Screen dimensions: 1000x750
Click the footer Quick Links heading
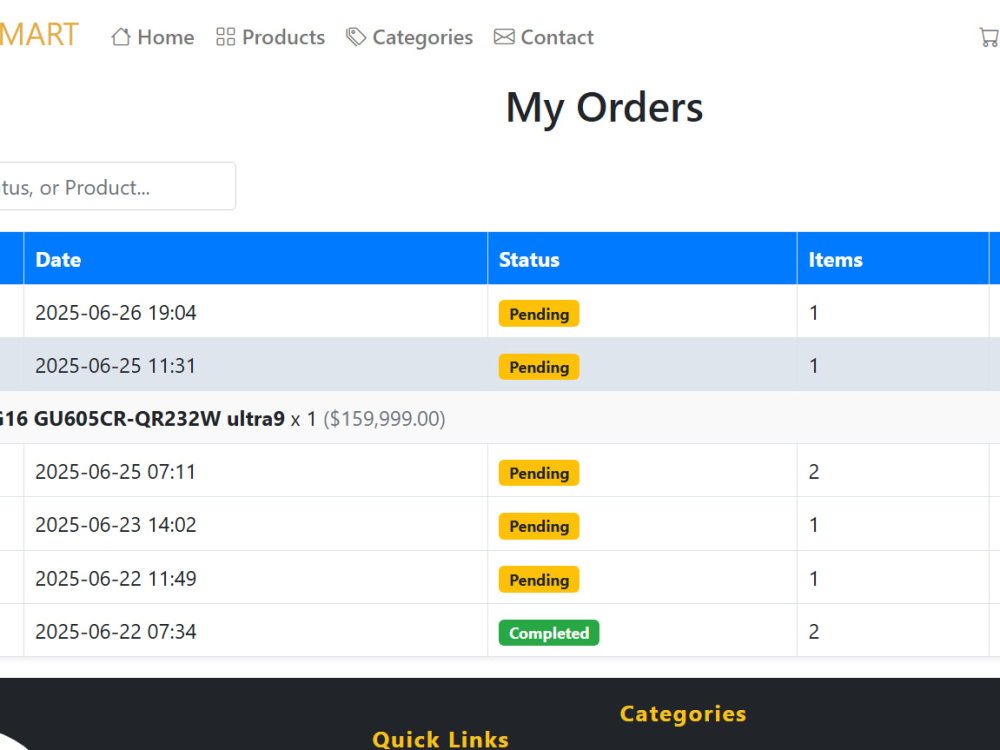pos(441,739)
